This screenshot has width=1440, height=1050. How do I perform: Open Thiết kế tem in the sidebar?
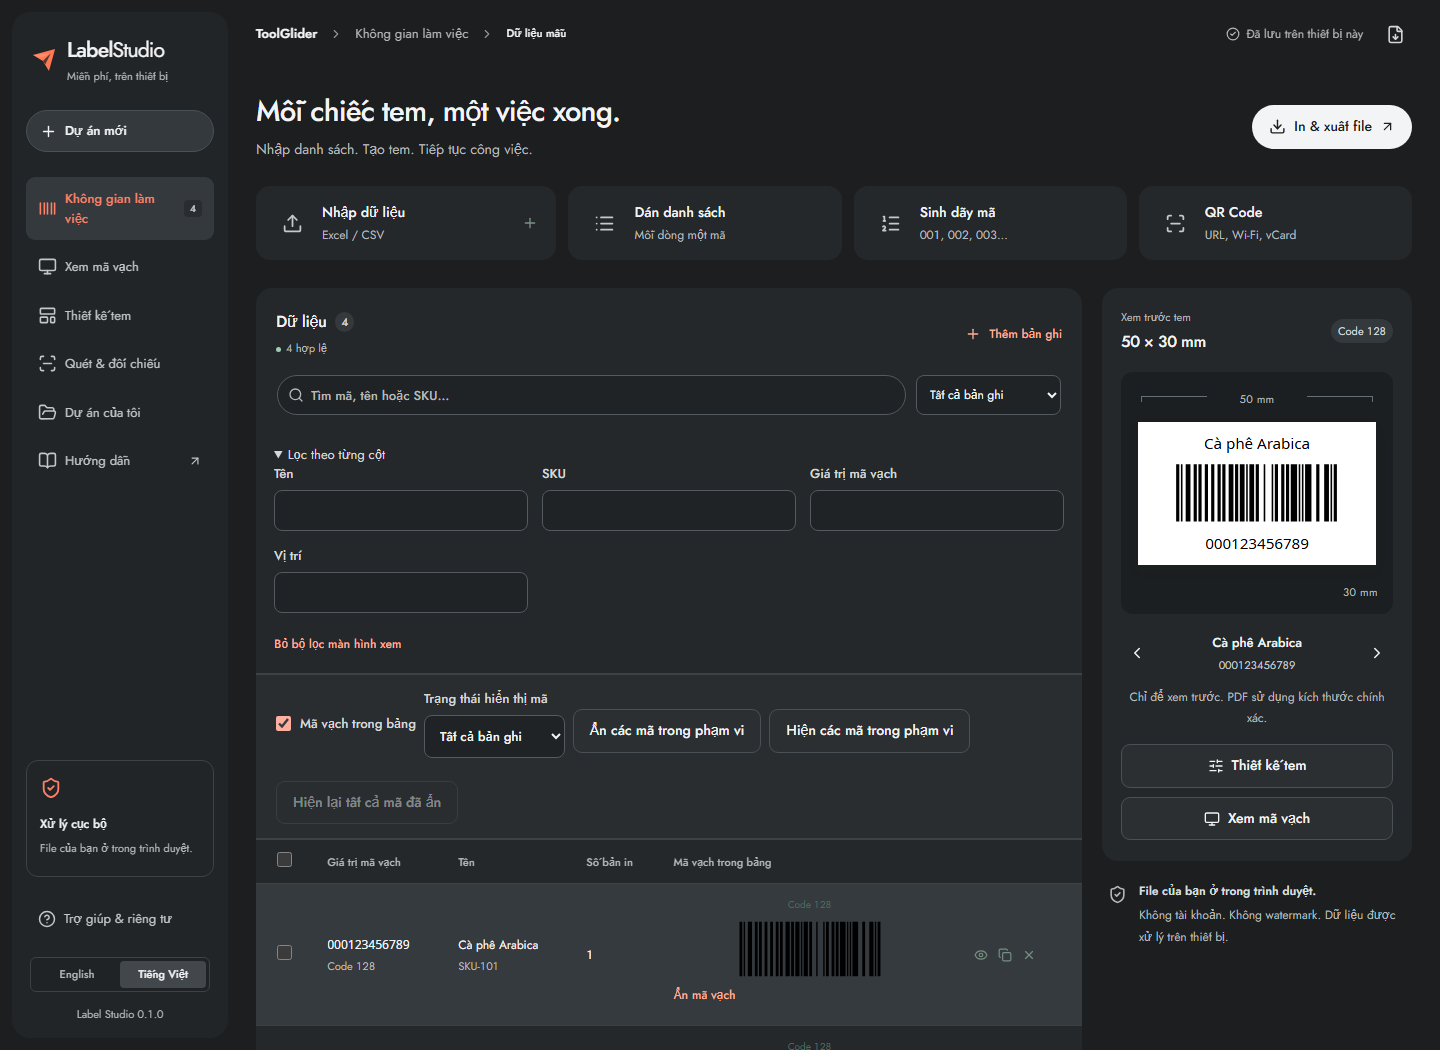[120, 316]
